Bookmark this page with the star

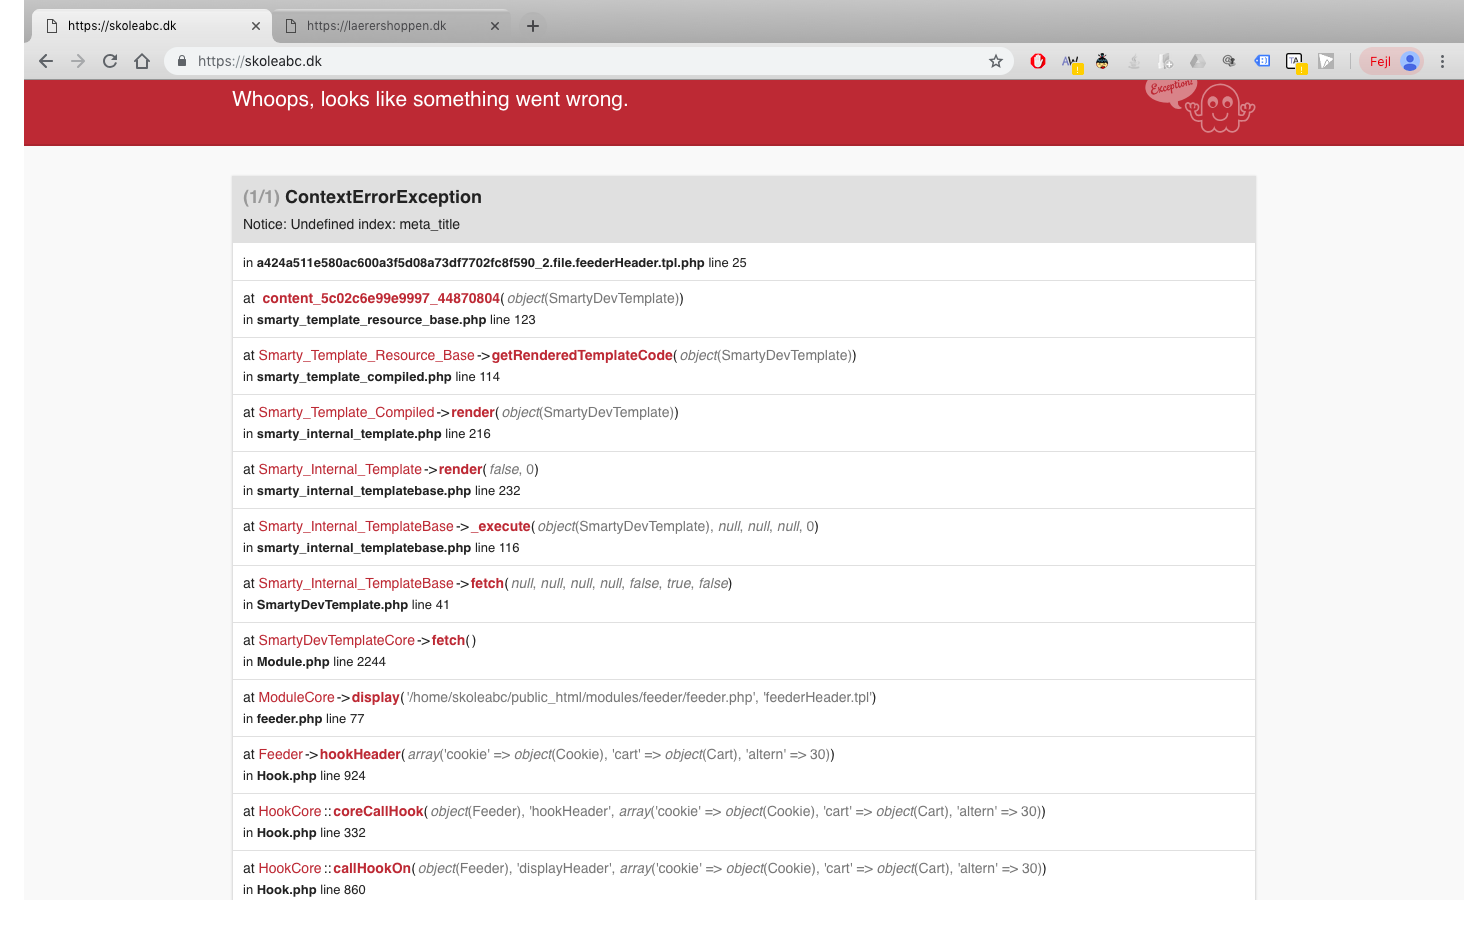tap(996, 61)
